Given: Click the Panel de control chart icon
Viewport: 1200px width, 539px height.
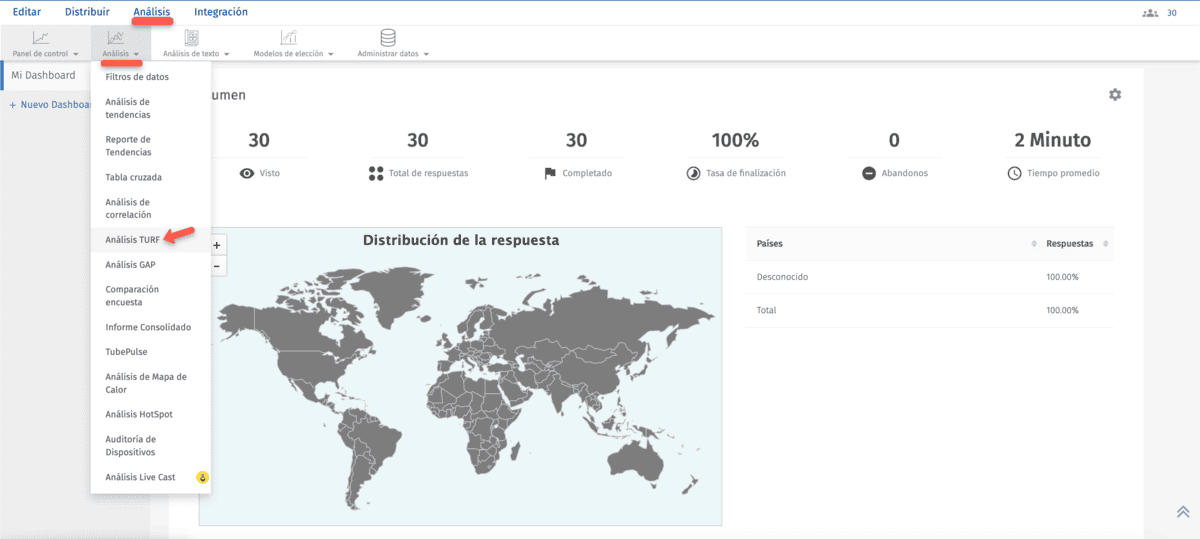Looking at the screenshot, I should [x=40, y=37].
